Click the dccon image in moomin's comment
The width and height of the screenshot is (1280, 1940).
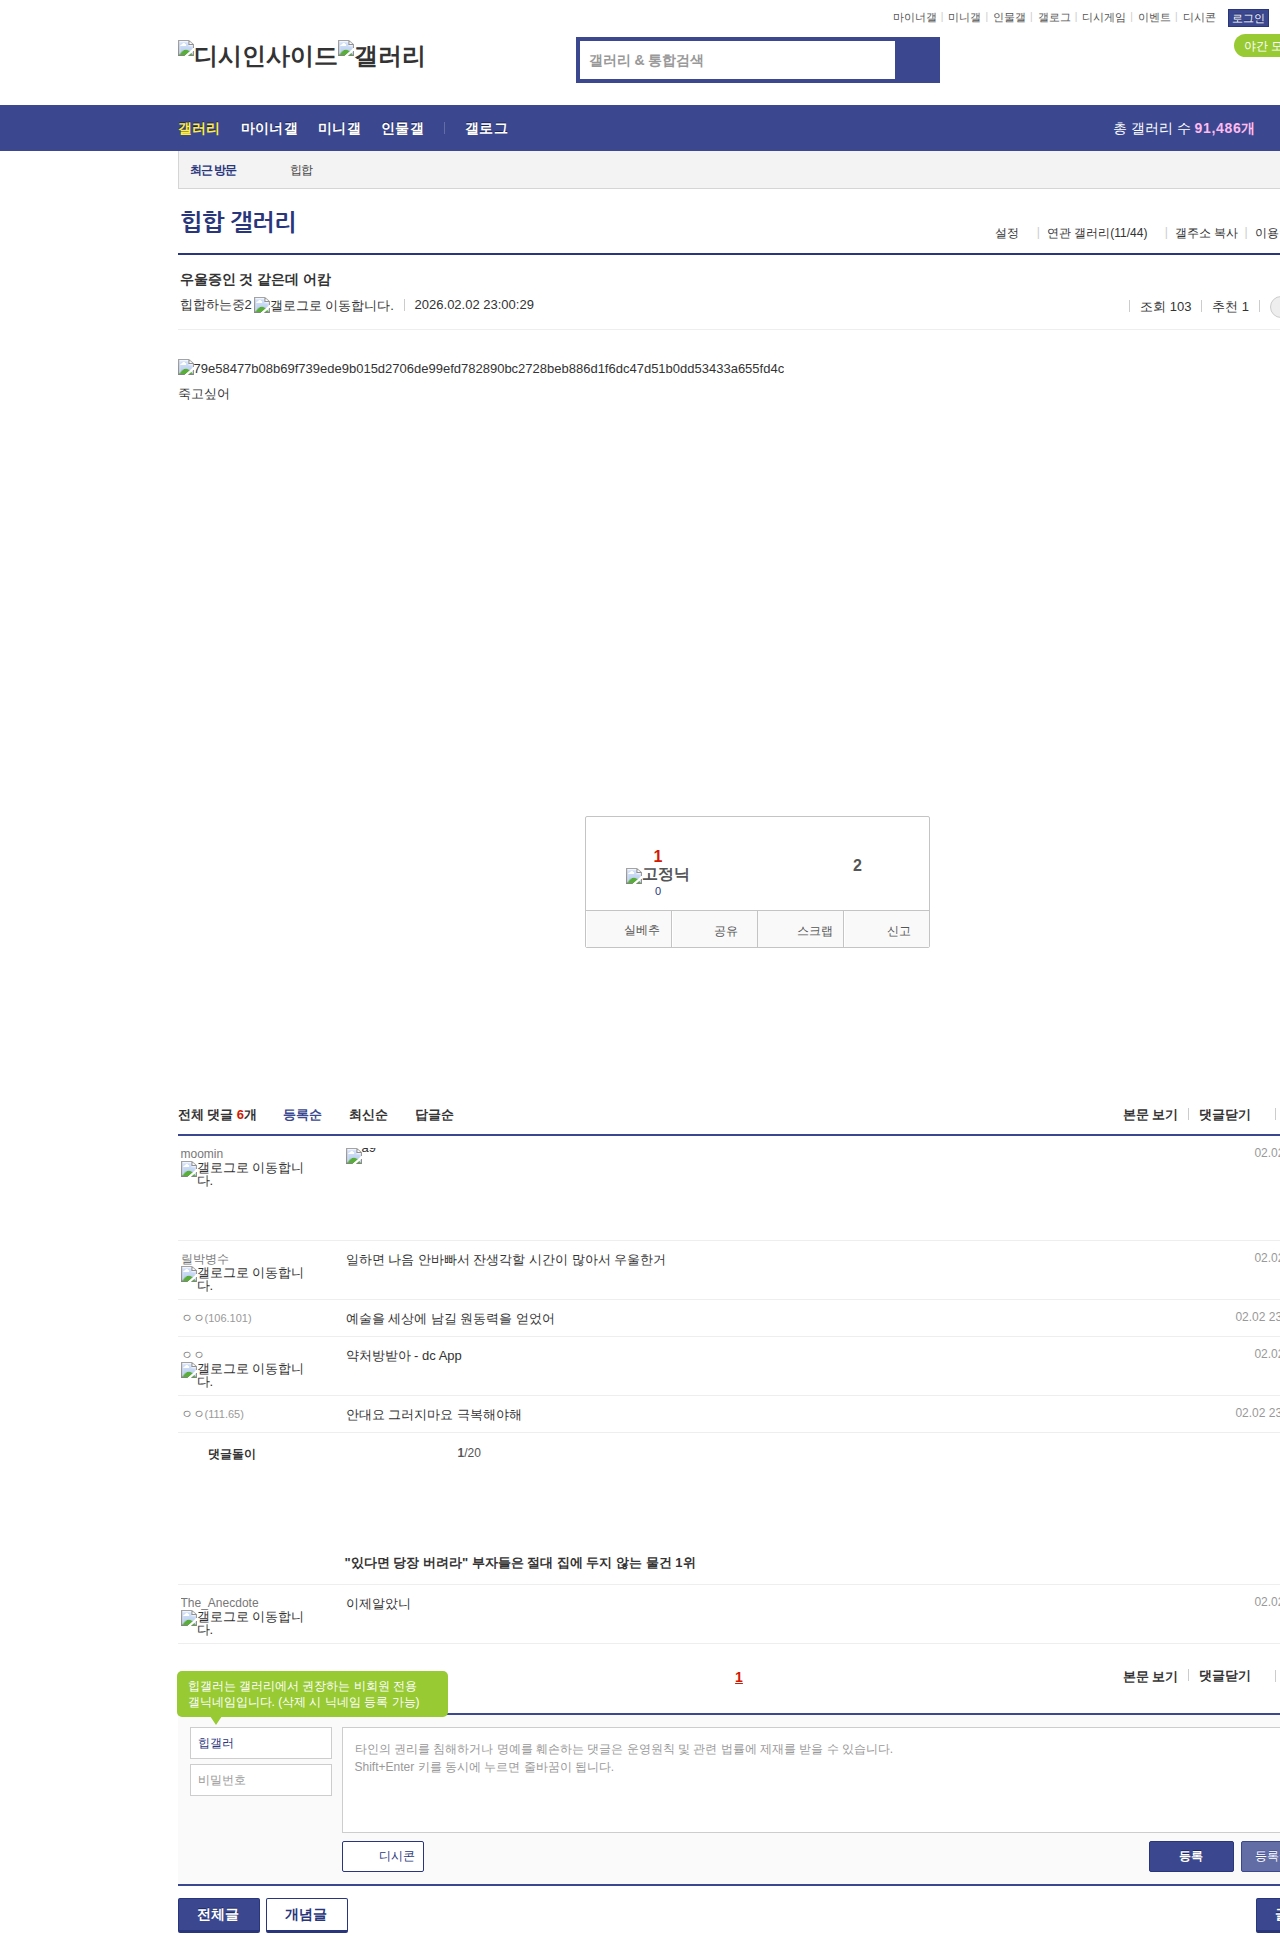coord(361,1155)
